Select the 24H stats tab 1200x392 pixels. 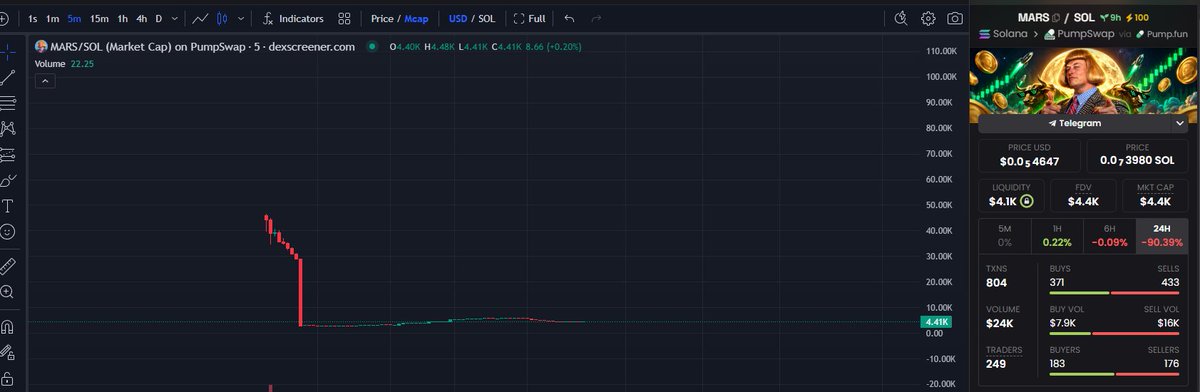1161,235
